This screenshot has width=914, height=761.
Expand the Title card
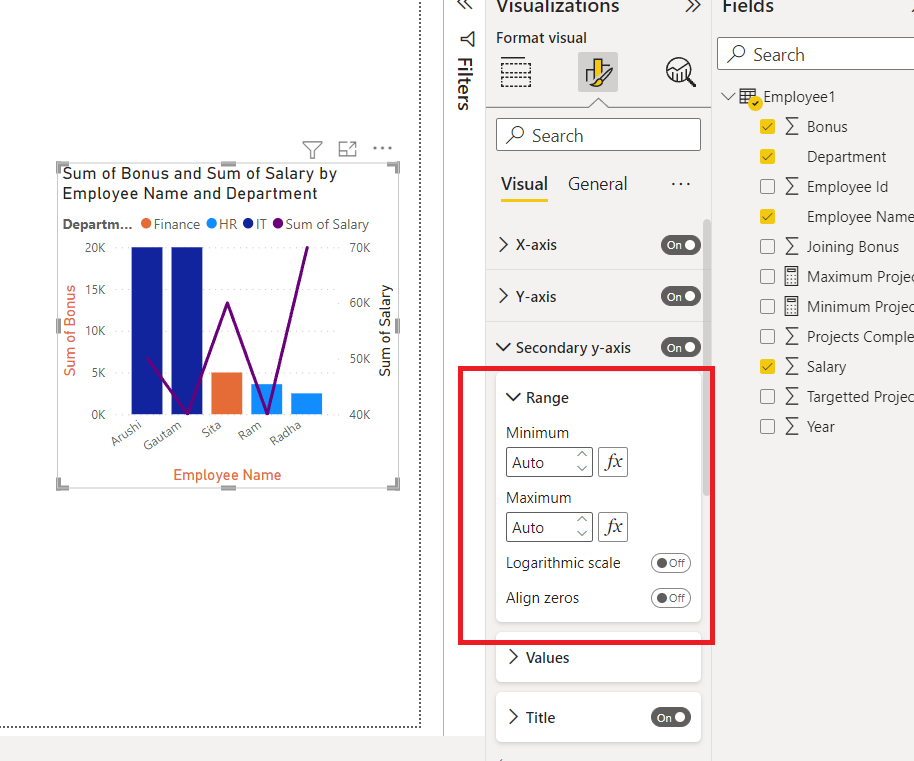[513, 717]
